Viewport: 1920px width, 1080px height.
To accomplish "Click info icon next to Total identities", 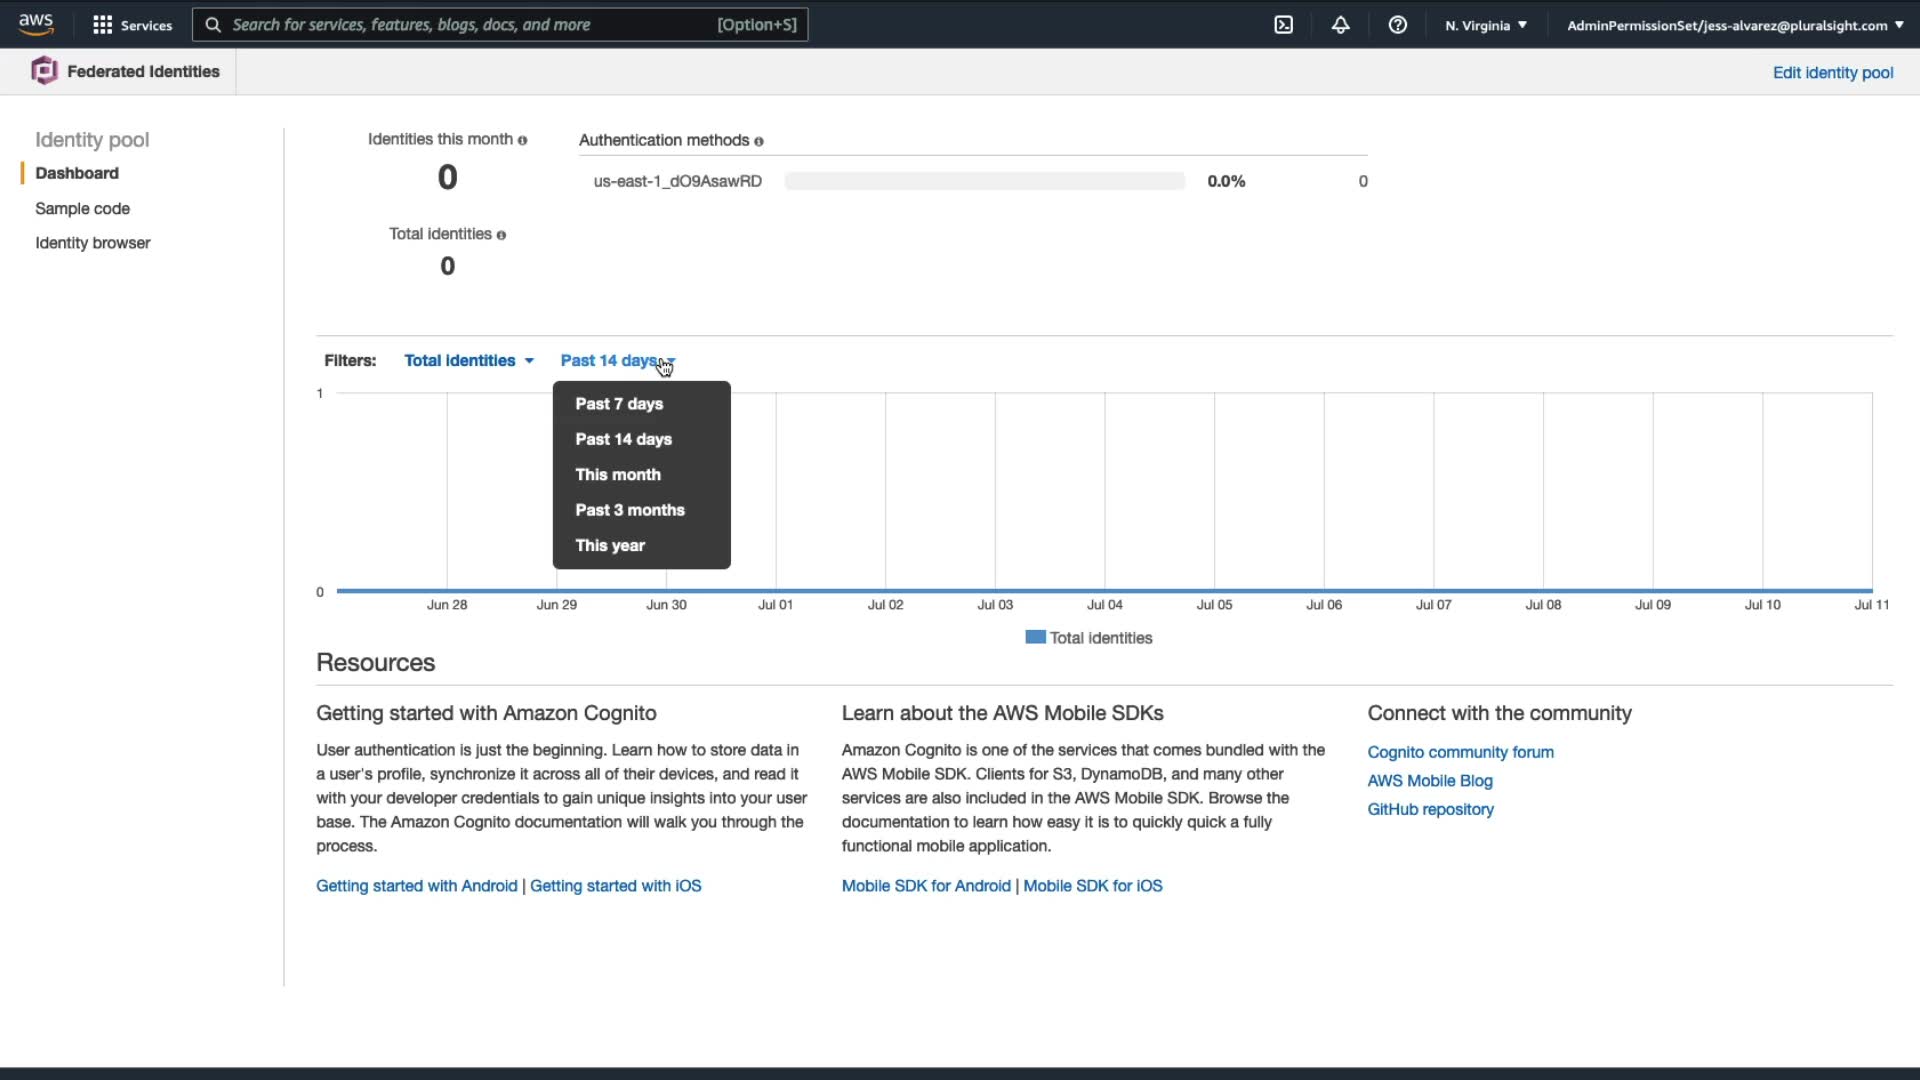I will point(501,235).
